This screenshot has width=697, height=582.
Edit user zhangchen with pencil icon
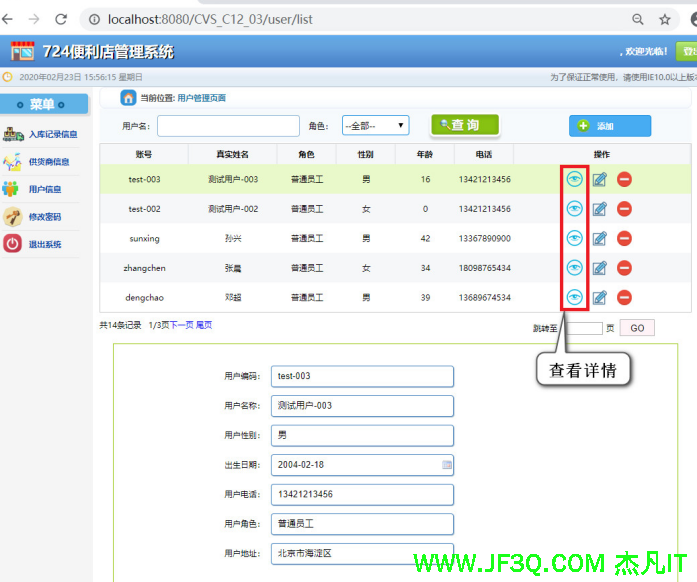pos(599,267)
